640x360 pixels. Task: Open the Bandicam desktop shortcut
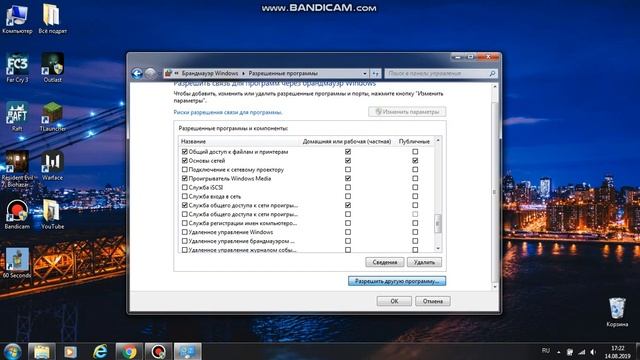(x=17, y=215)
